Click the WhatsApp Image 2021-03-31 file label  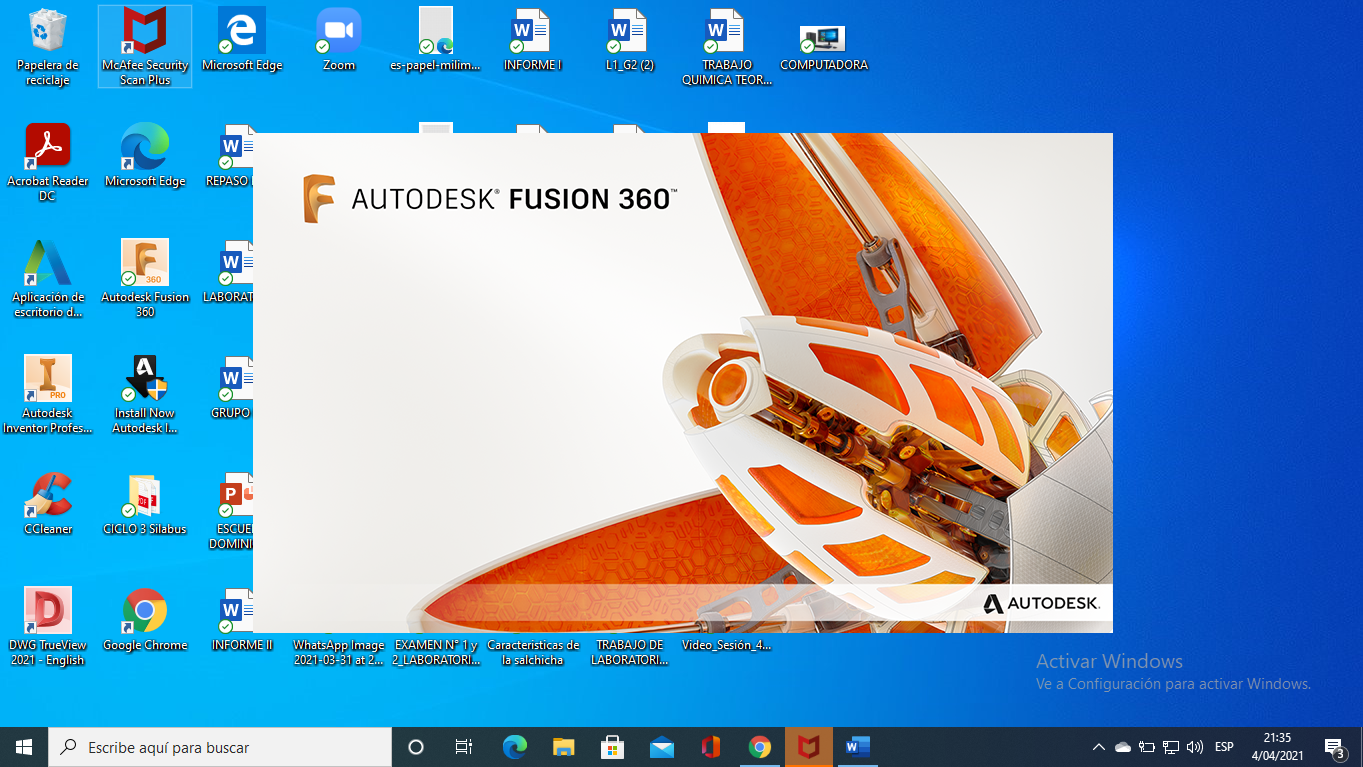(x=339, y=652)
